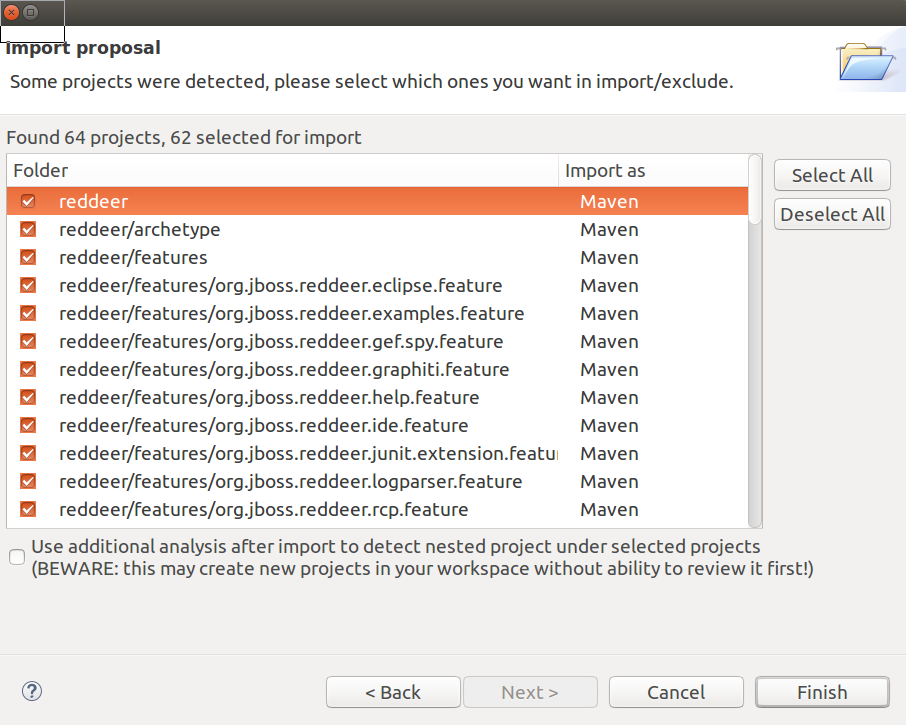The height and width of the screenshot is (725, 906).
Task: Click the open folder wizard icon
Action: point(863,62)
